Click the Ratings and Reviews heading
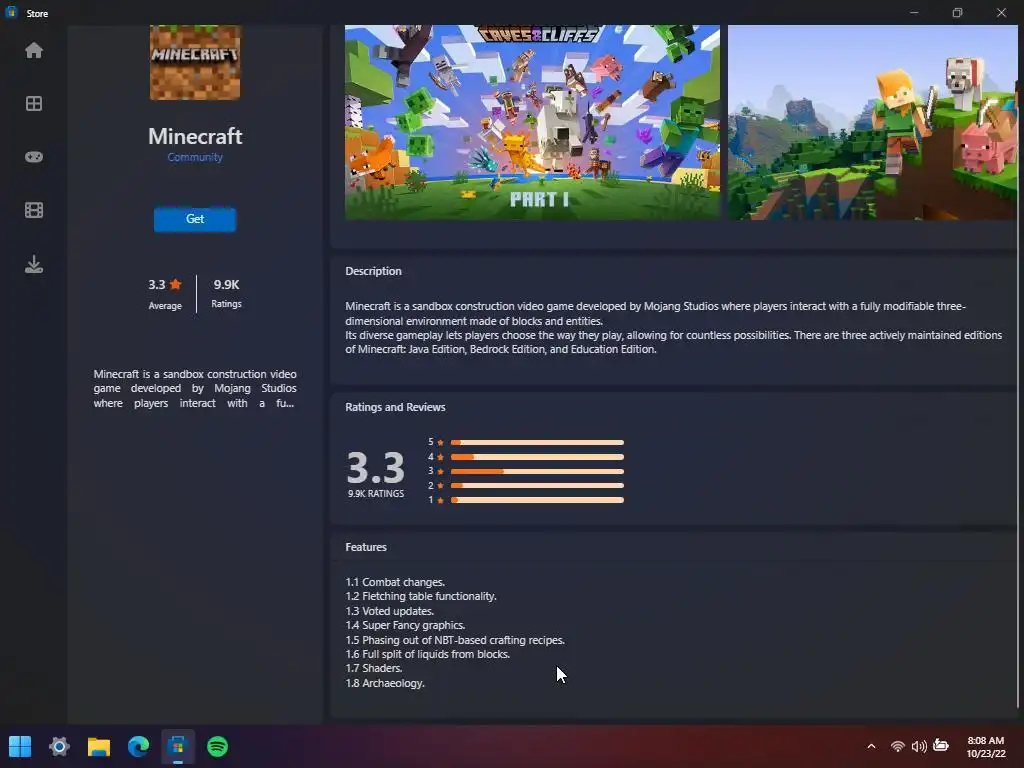 pyautogui.click(x=395, y=407)
